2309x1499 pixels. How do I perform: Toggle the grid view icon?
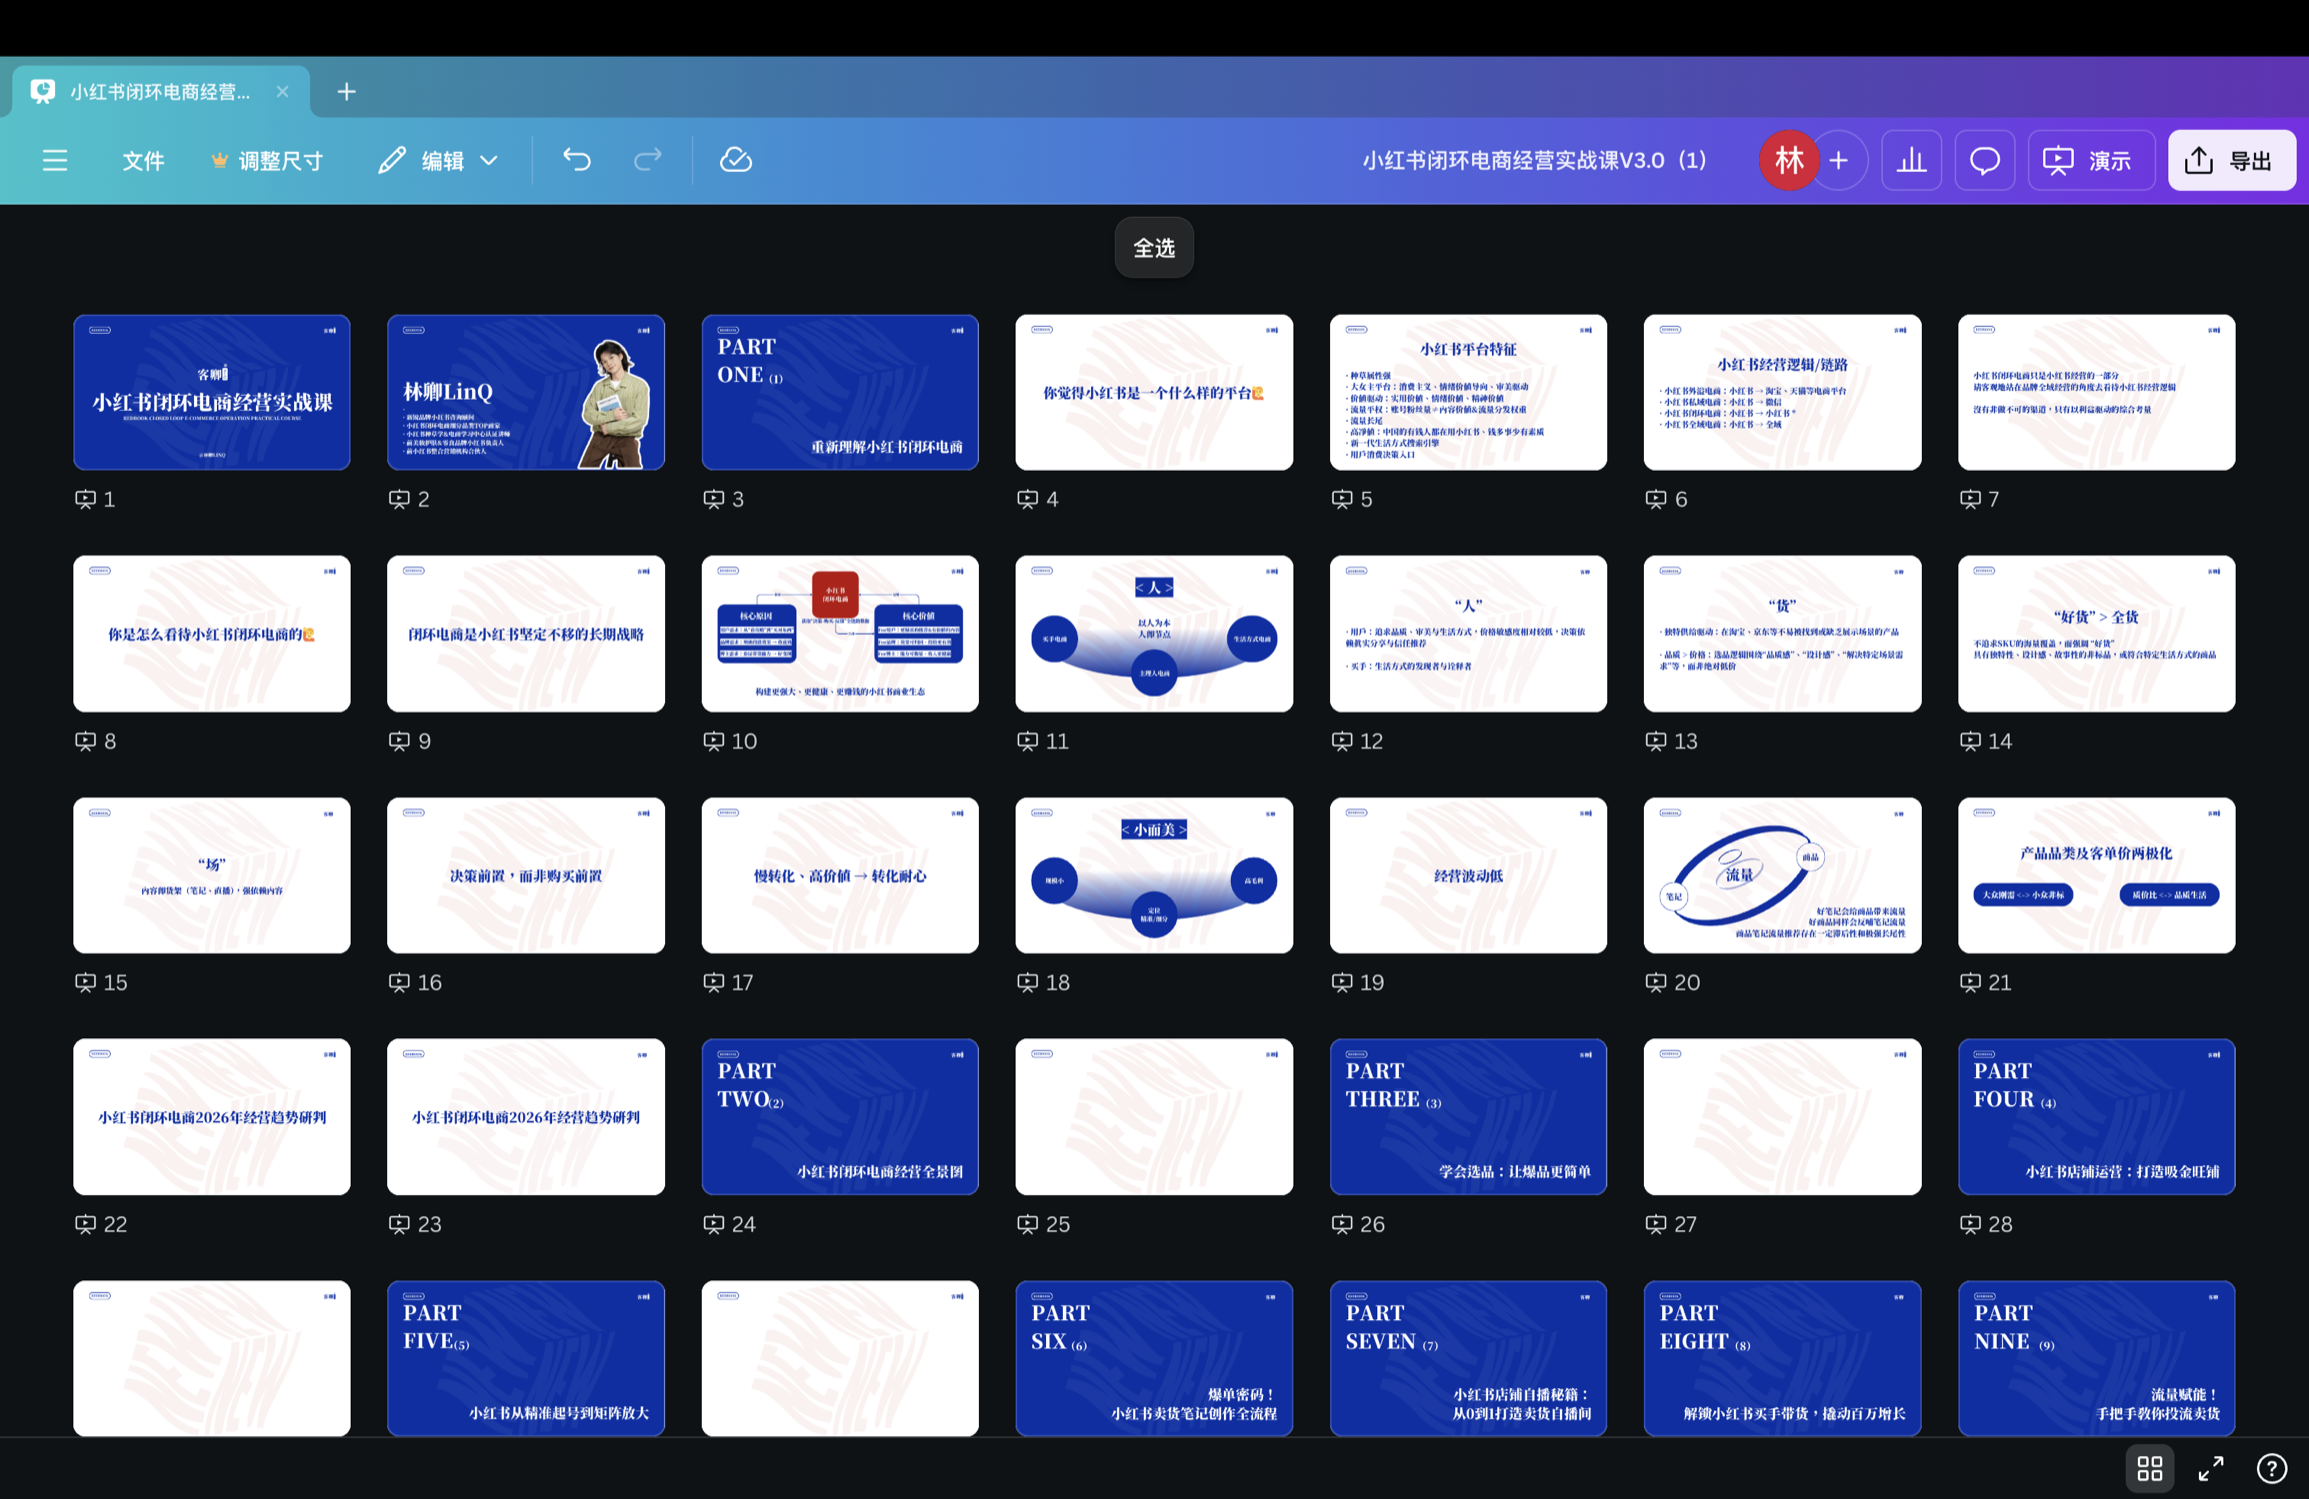coord(2149,1467)
